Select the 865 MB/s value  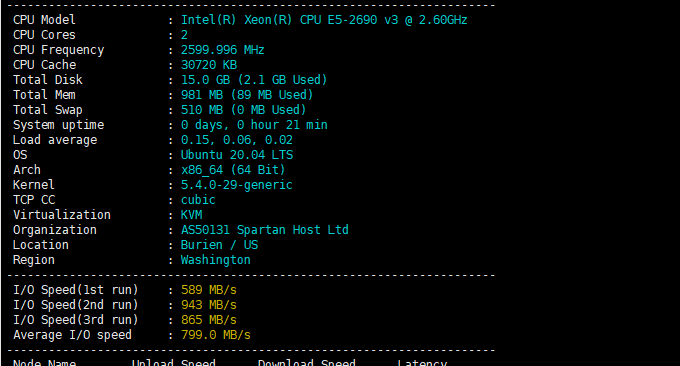pos(209,320)
